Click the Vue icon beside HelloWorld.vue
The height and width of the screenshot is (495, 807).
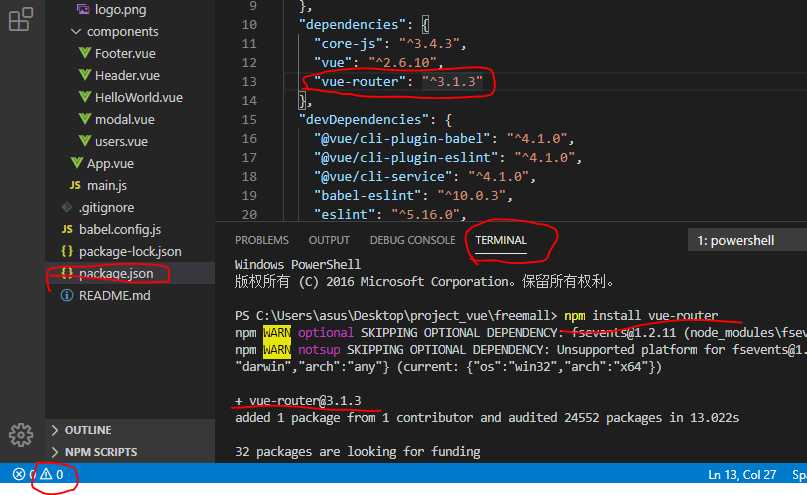click(85, 97)
